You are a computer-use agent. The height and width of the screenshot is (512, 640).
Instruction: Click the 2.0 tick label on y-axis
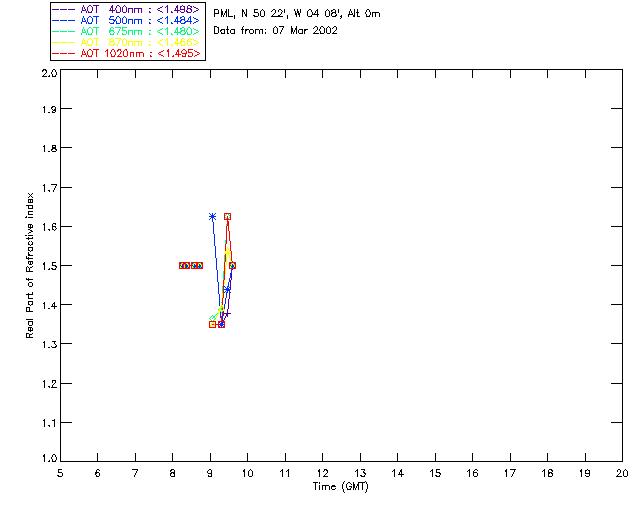49,73
